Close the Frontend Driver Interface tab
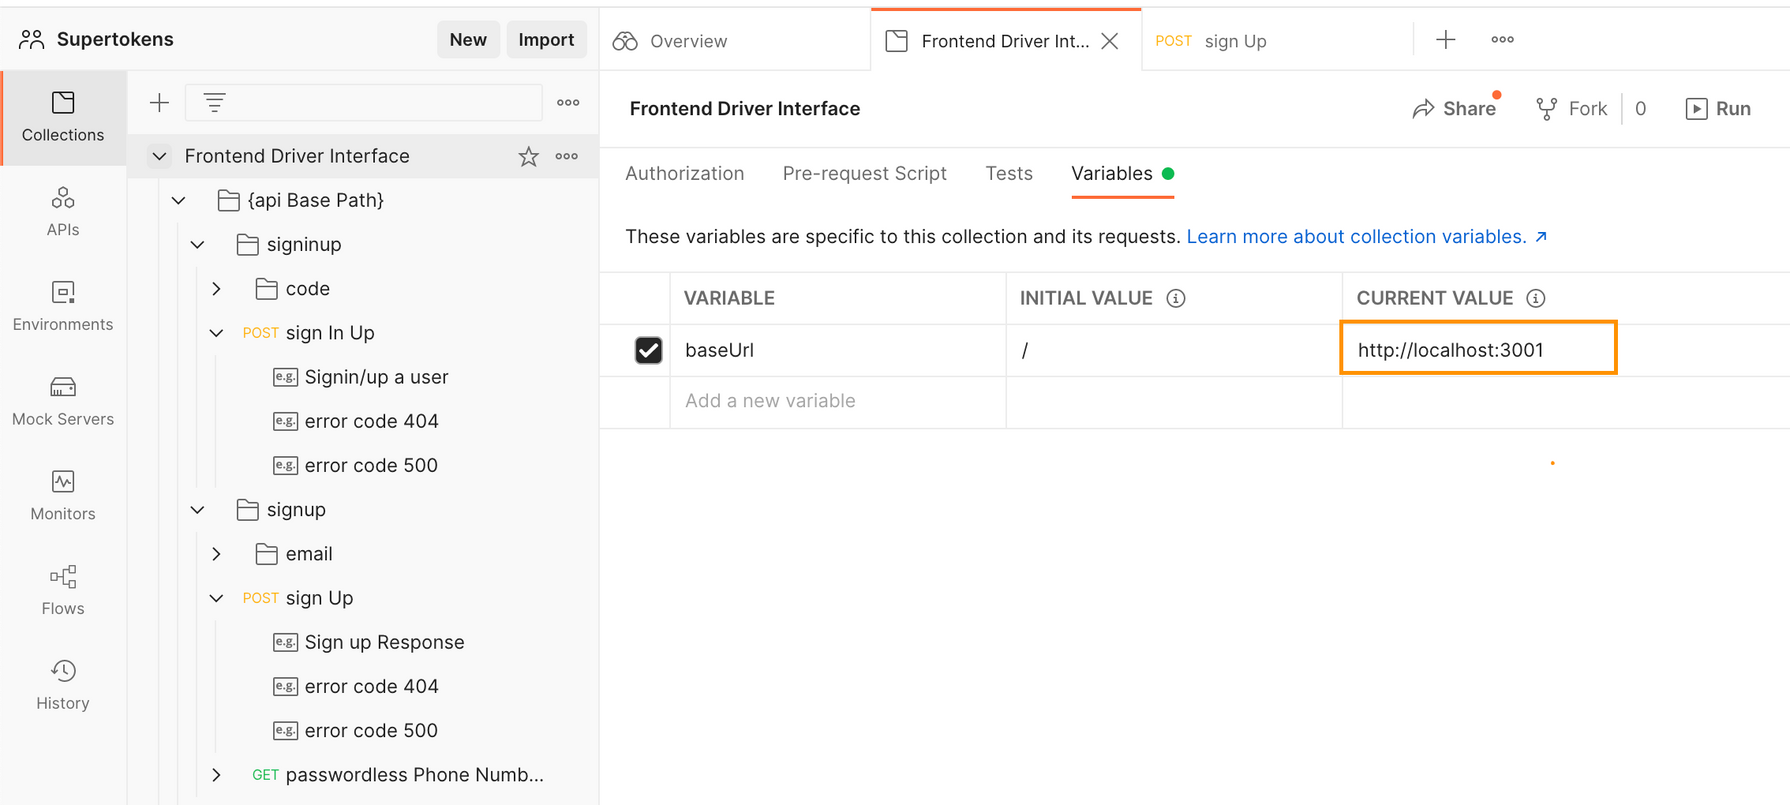Viewport: 1790px width, 805px height. click(1110, 41)
